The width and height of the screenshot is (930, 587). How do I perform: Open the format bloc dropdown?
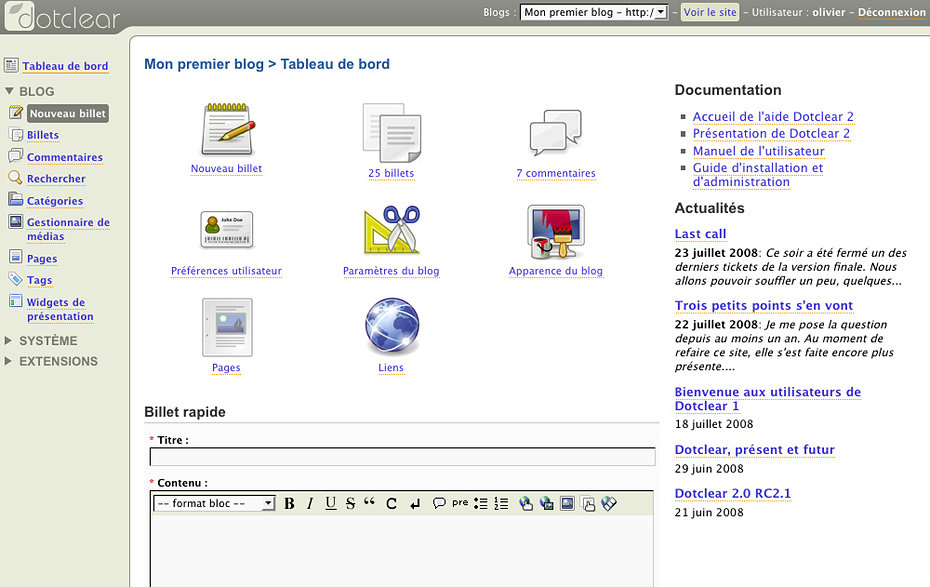coord(214,504)
